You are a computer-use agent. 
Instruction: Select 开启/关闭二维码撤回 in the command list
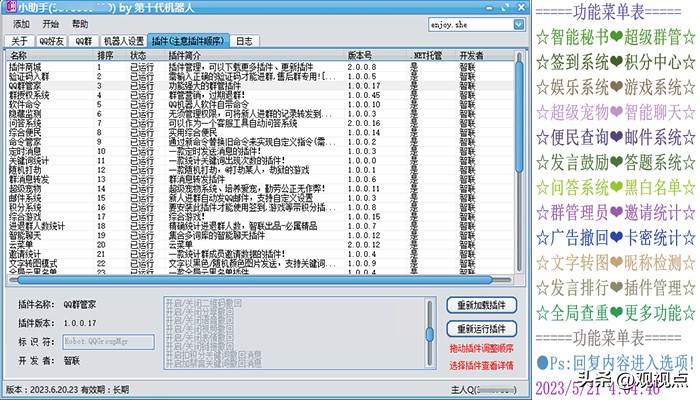(204, 303)
